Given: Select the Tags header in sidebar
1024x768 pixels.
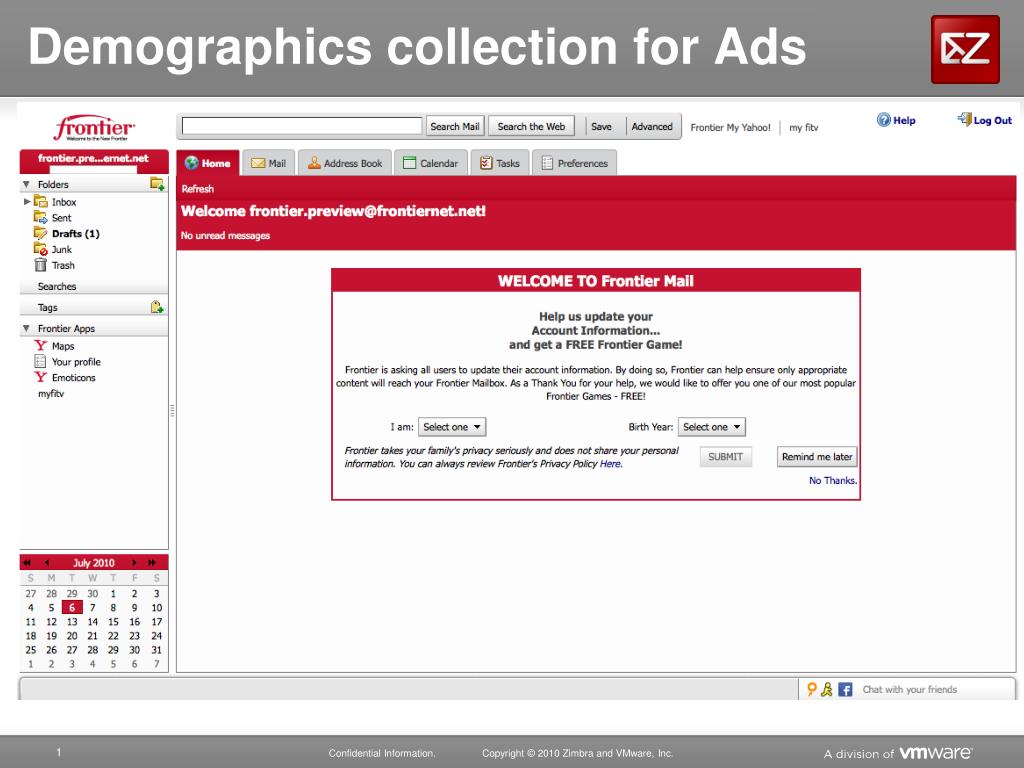Looking at the screenshot, I should pos(48,308).
